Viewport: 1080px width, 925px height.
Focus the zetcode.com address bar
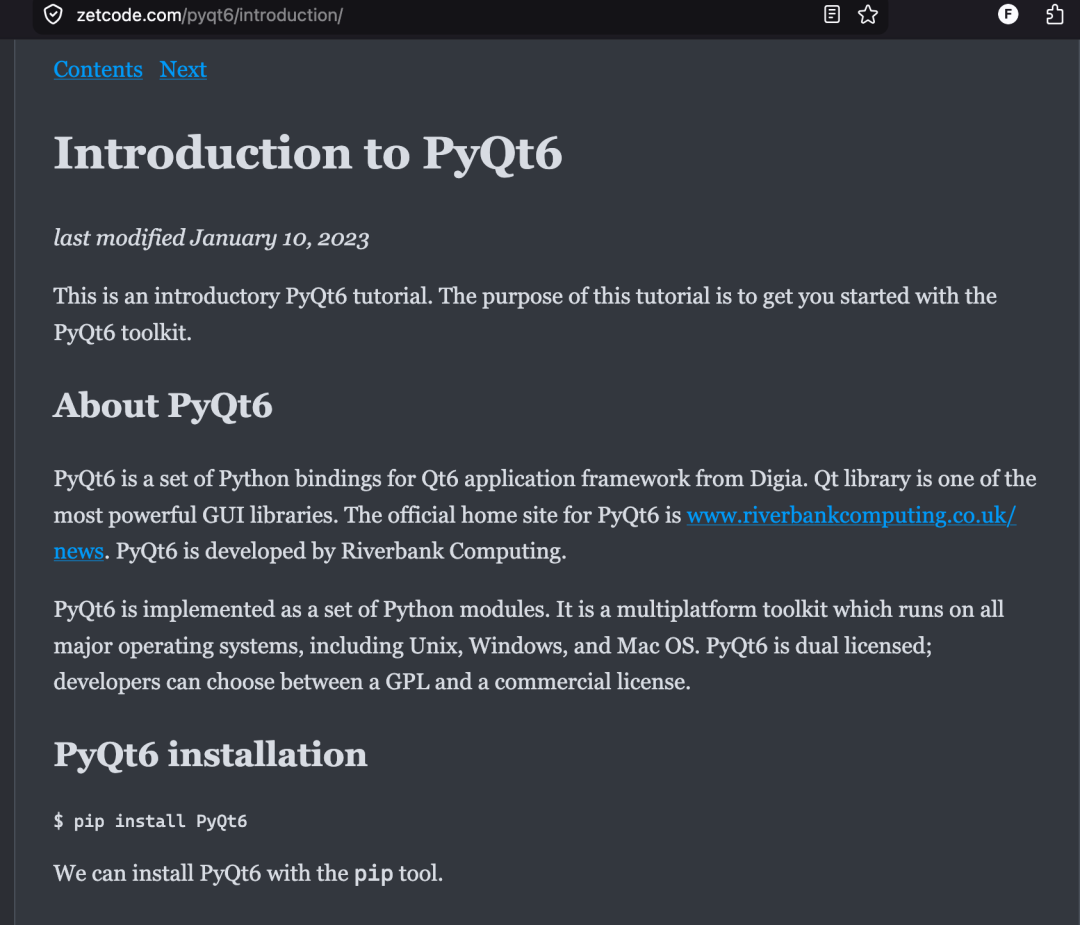[x=441, y=15]
